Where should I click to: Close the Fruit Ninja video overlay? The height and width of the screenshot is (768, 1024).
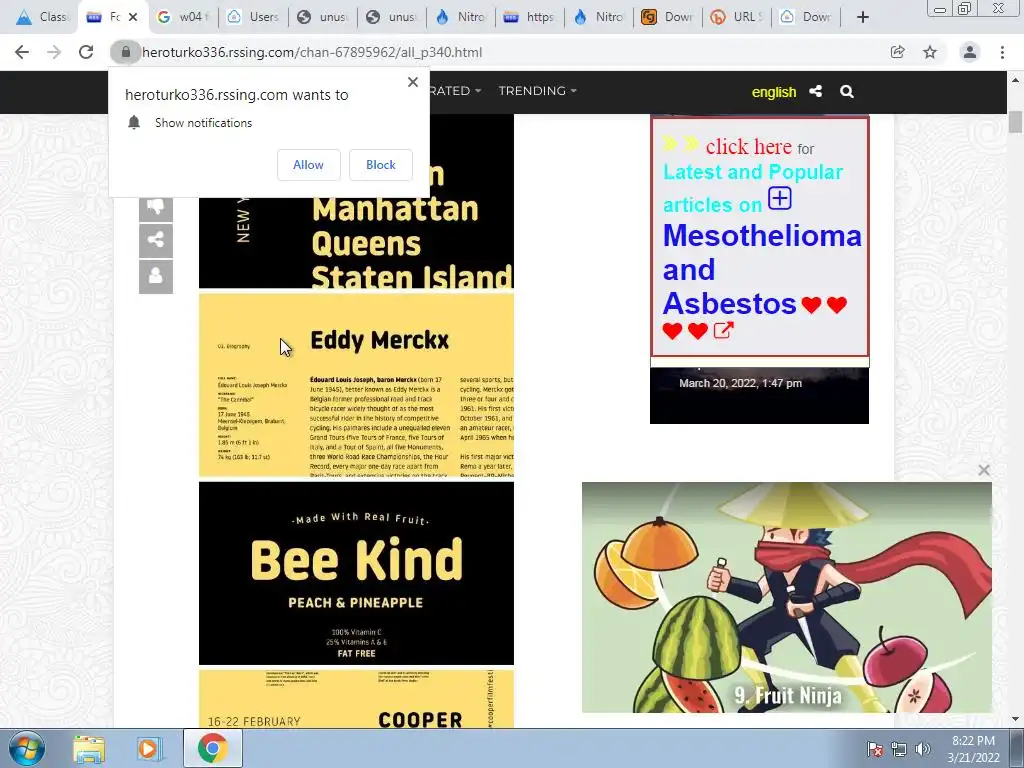(984, 470)
